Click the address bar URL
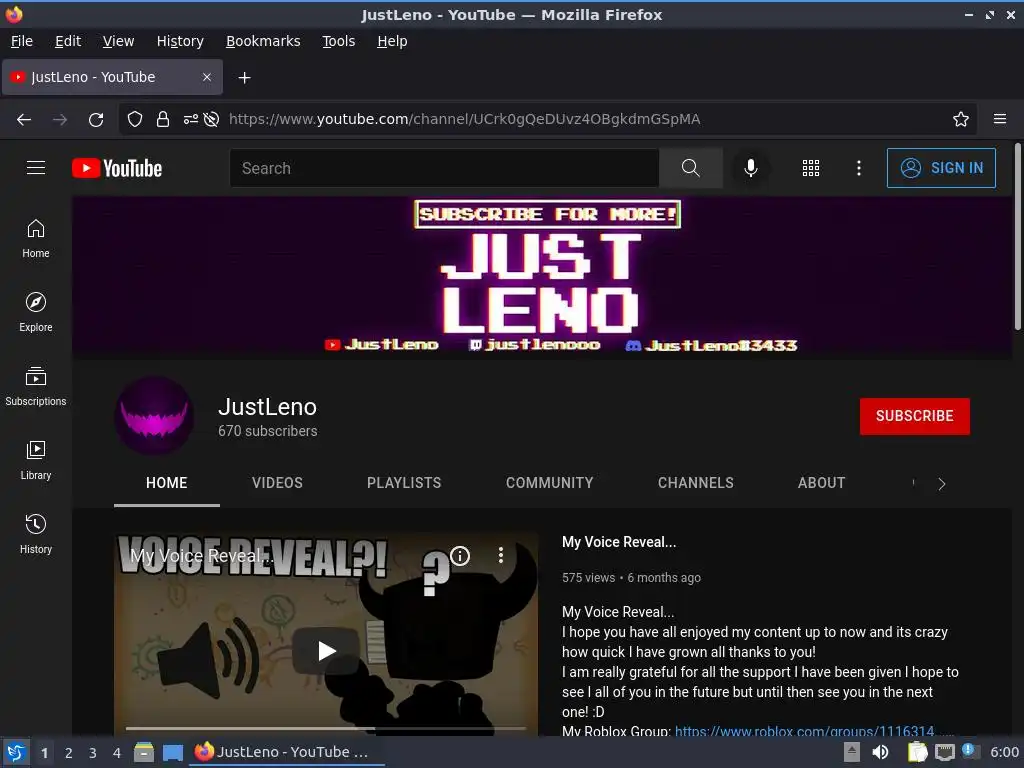This screenshot has width=1024, height=768. 464,119
